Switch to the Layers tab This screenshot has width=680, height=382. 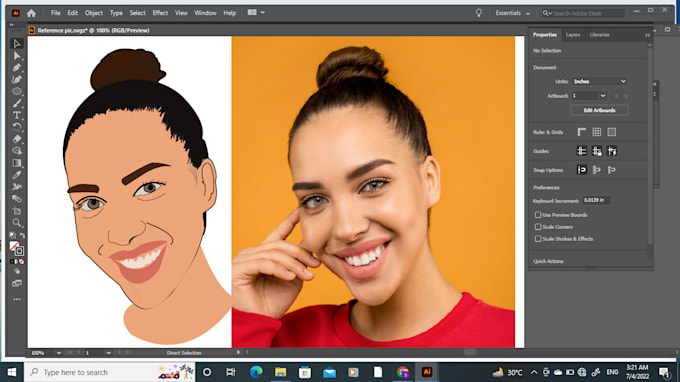click(573, 35)
